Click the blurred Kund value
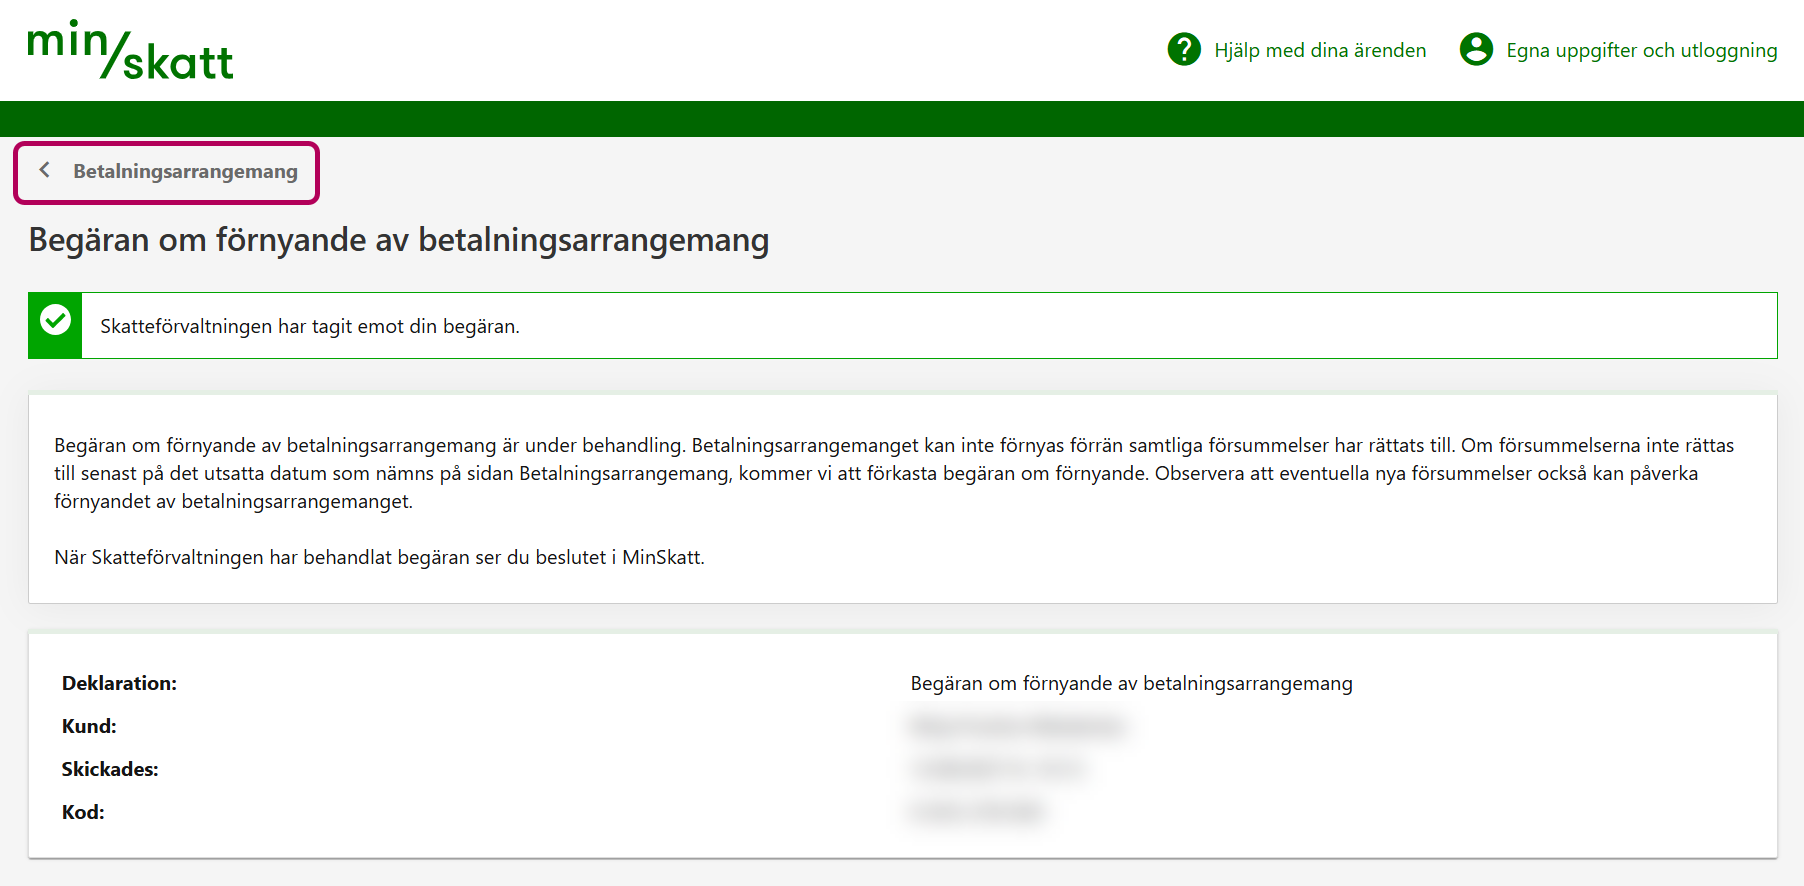This screenshot has height=886, width=1804. 1017,726
